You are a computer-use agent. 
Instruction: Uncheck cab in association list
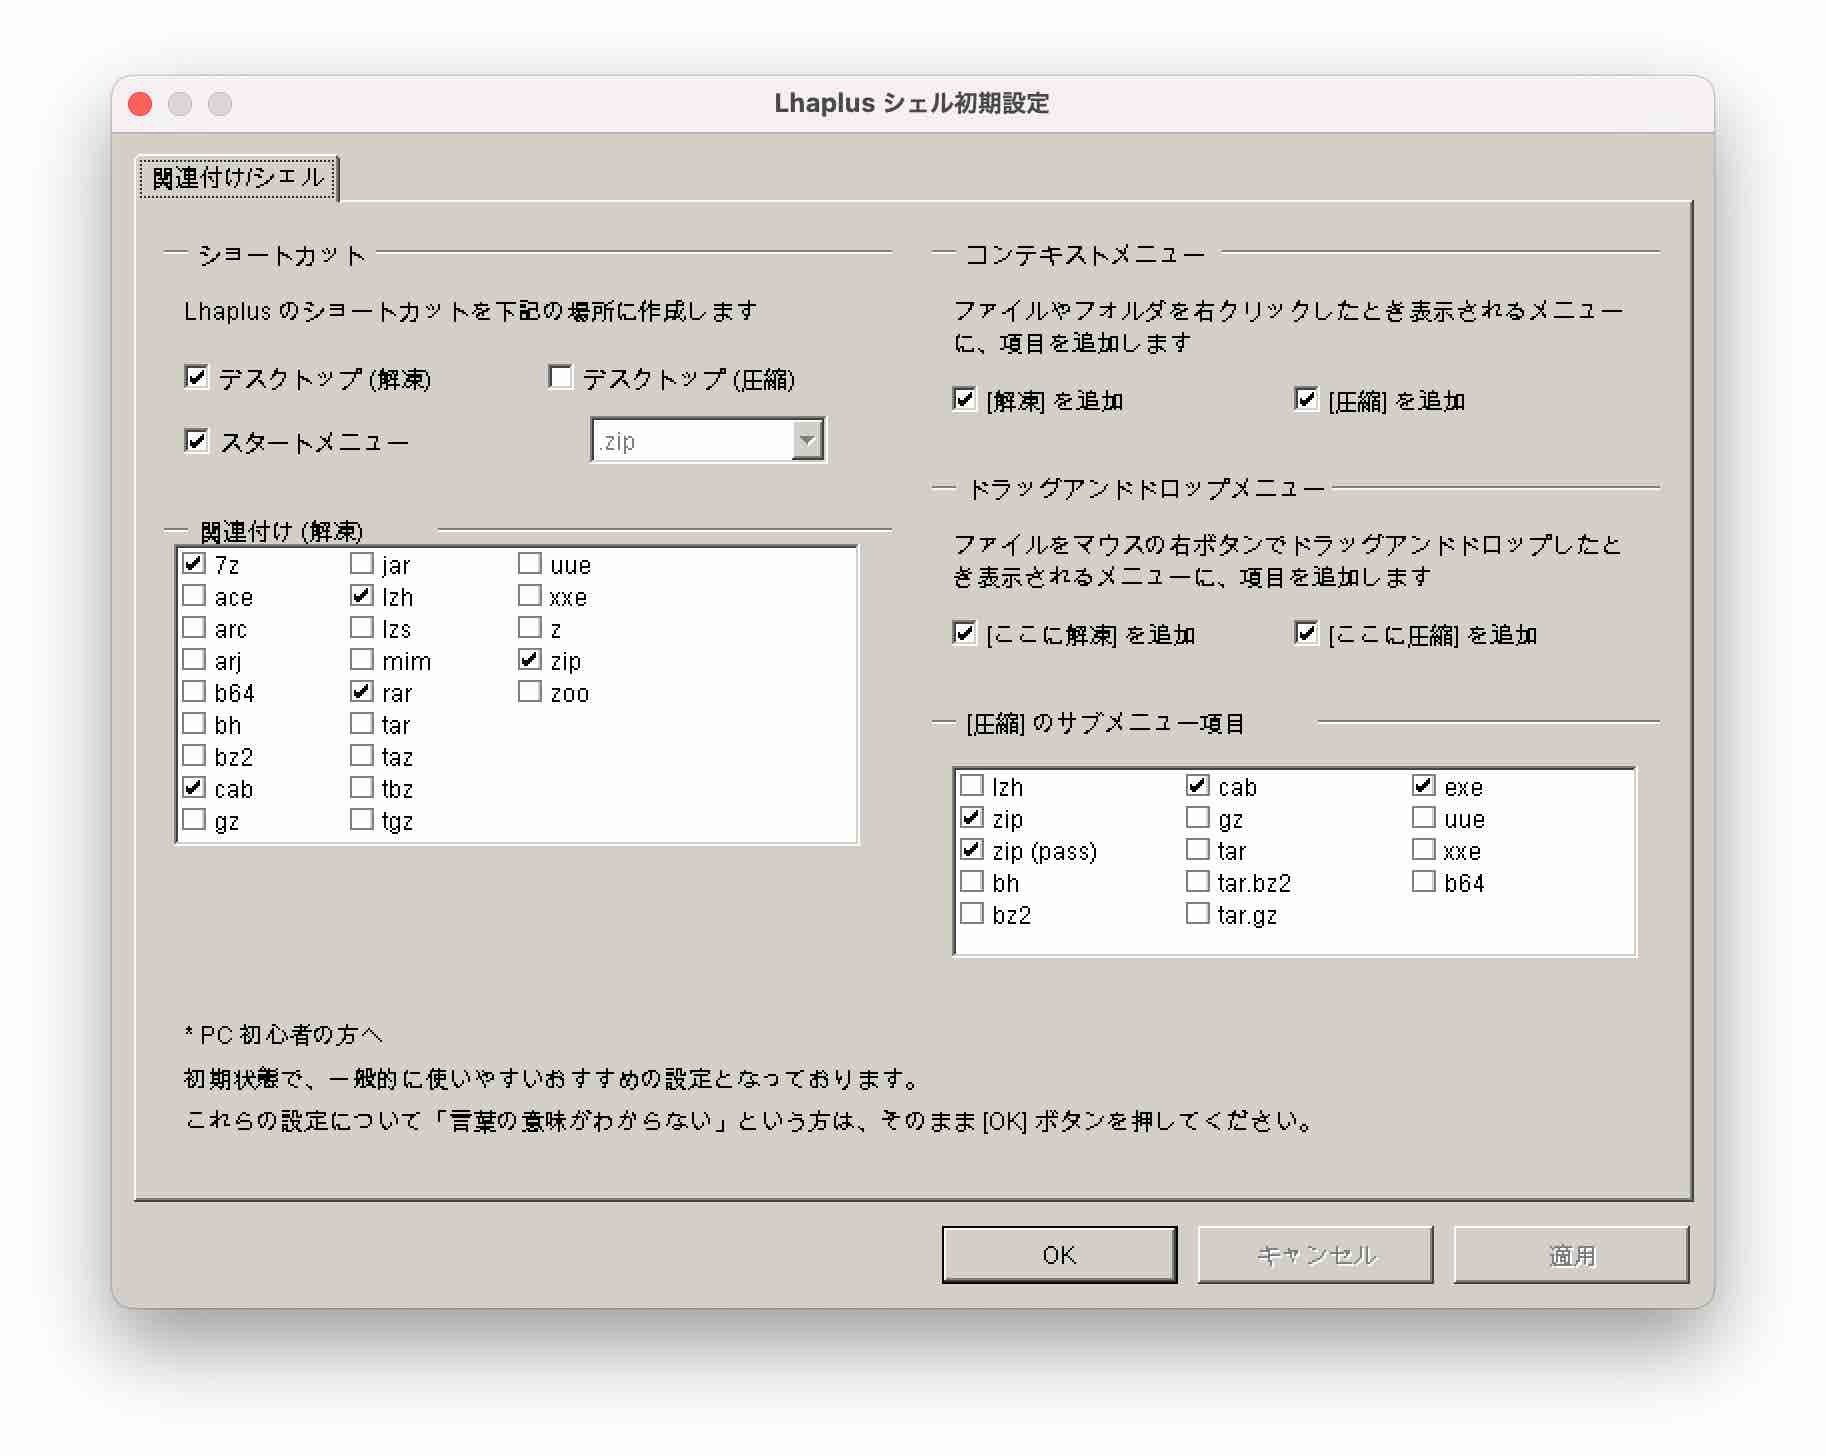coord(194,788)
